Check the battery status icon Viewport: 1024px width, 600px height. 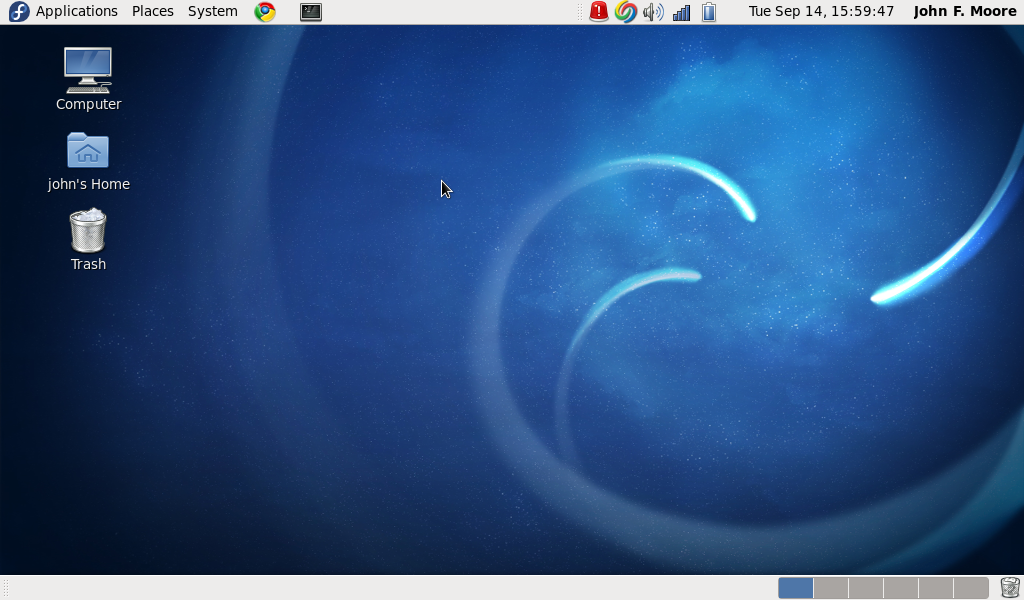(709, 12)
